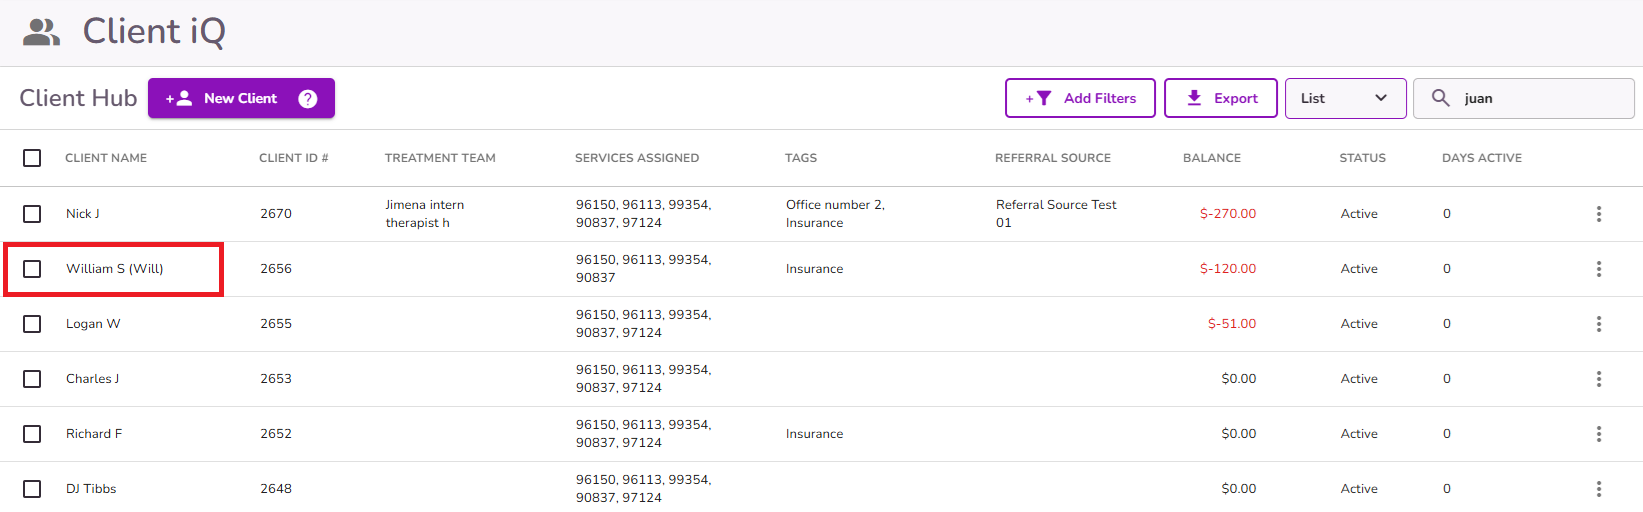Screen dimensions: 1643x512
Task: Sort by the BALANCE column header
Action: pyautogui.click(x=1212, y=158)
